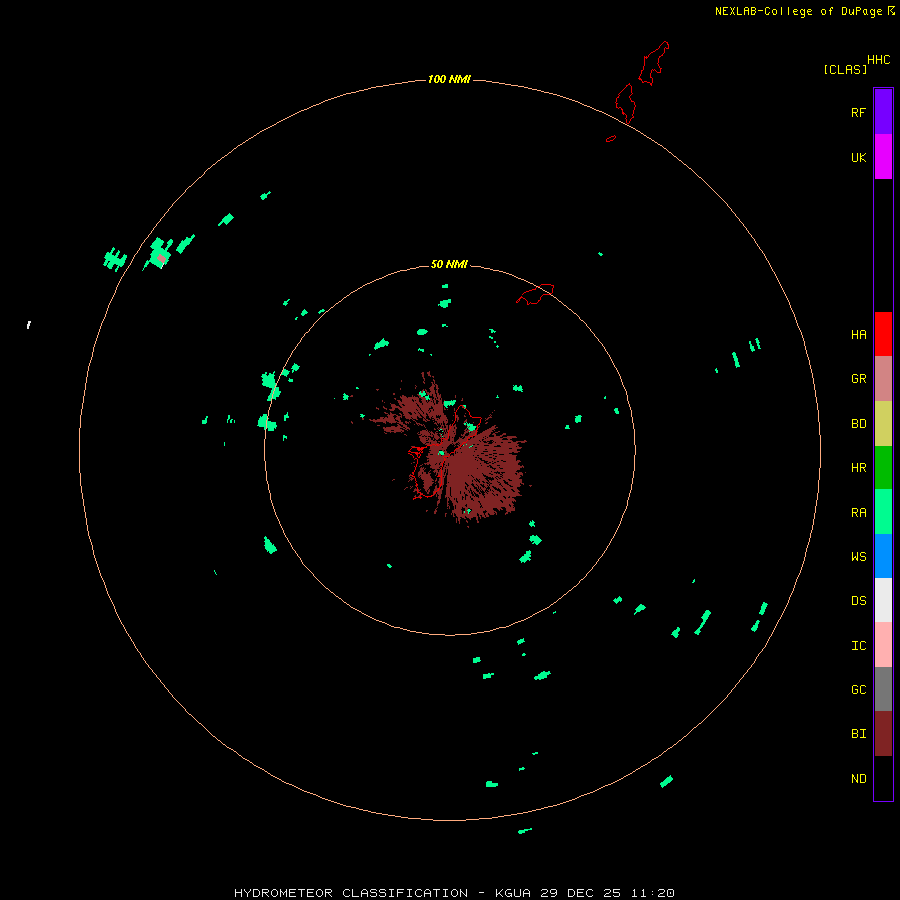Click the HR legend label

[858, 468]
